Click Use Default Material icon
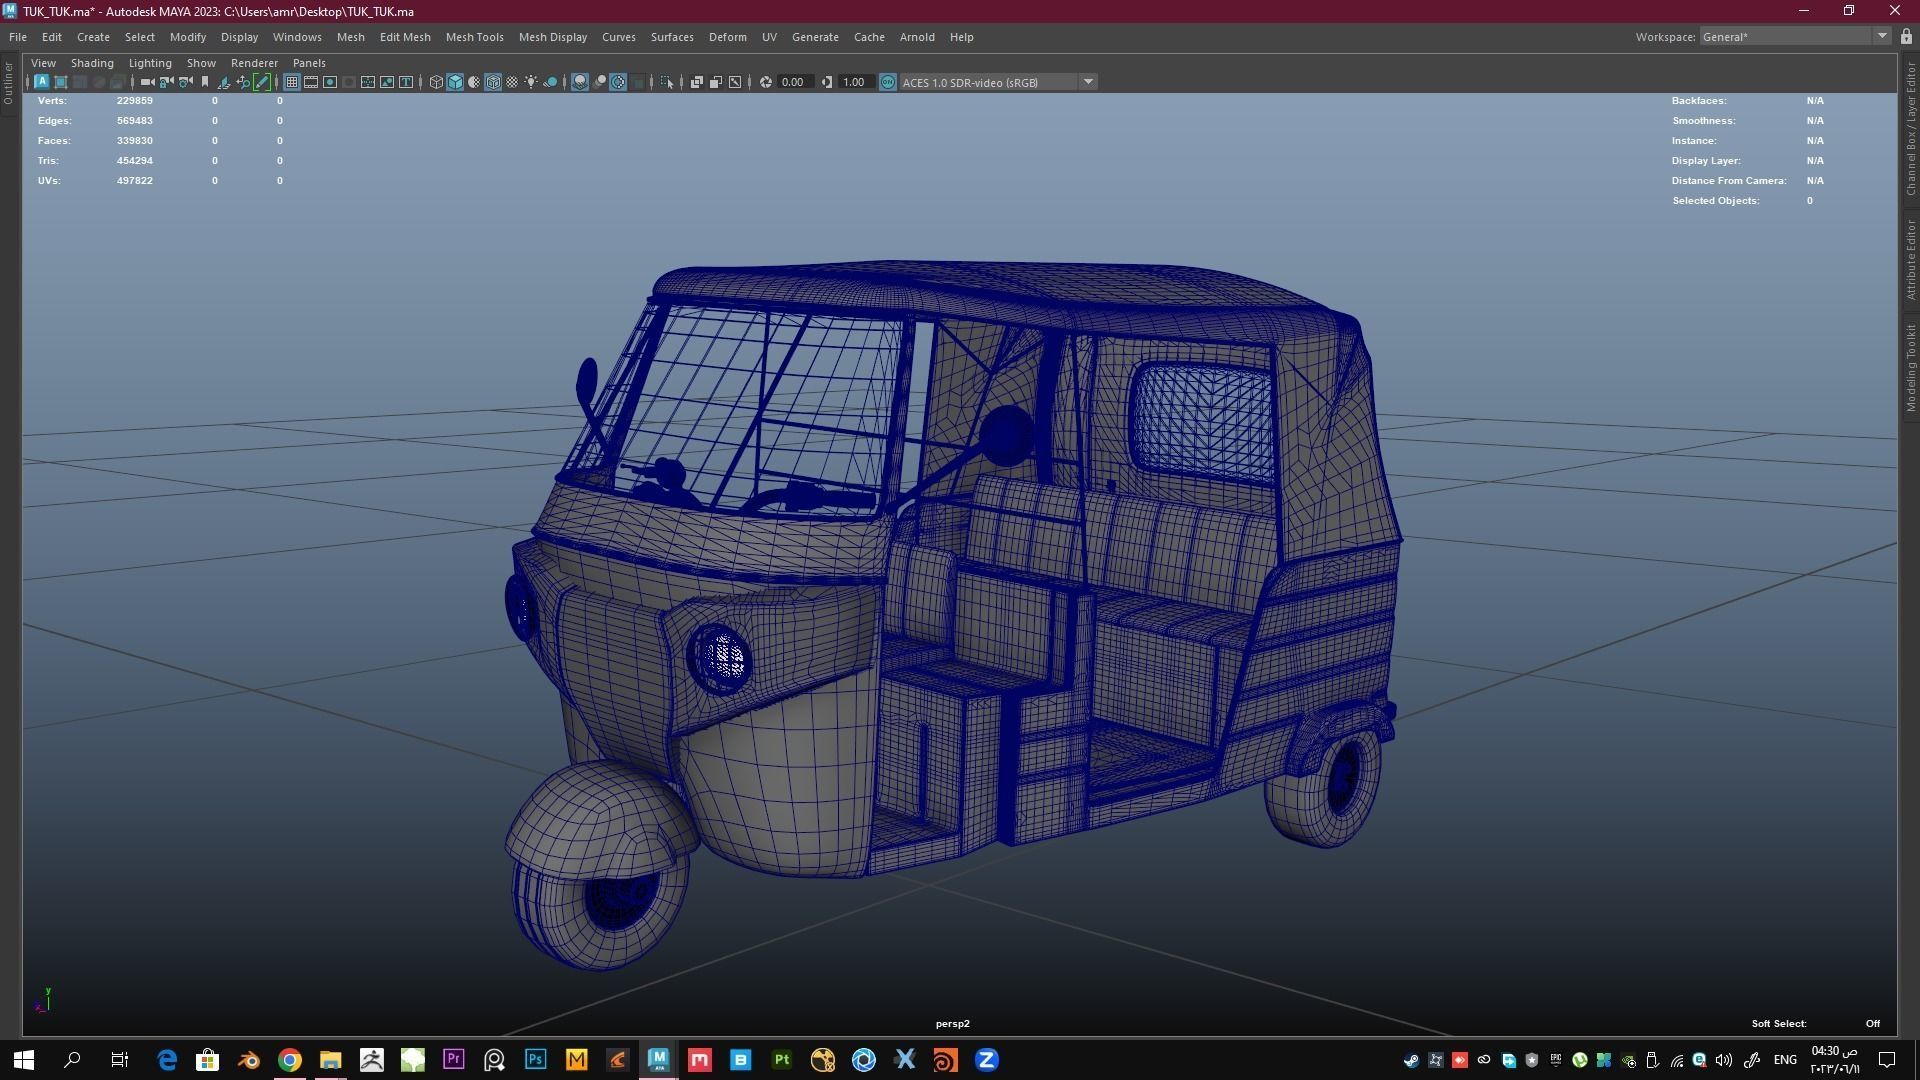This screenshot has height=1080, width=1920. (x=474, y=82)
